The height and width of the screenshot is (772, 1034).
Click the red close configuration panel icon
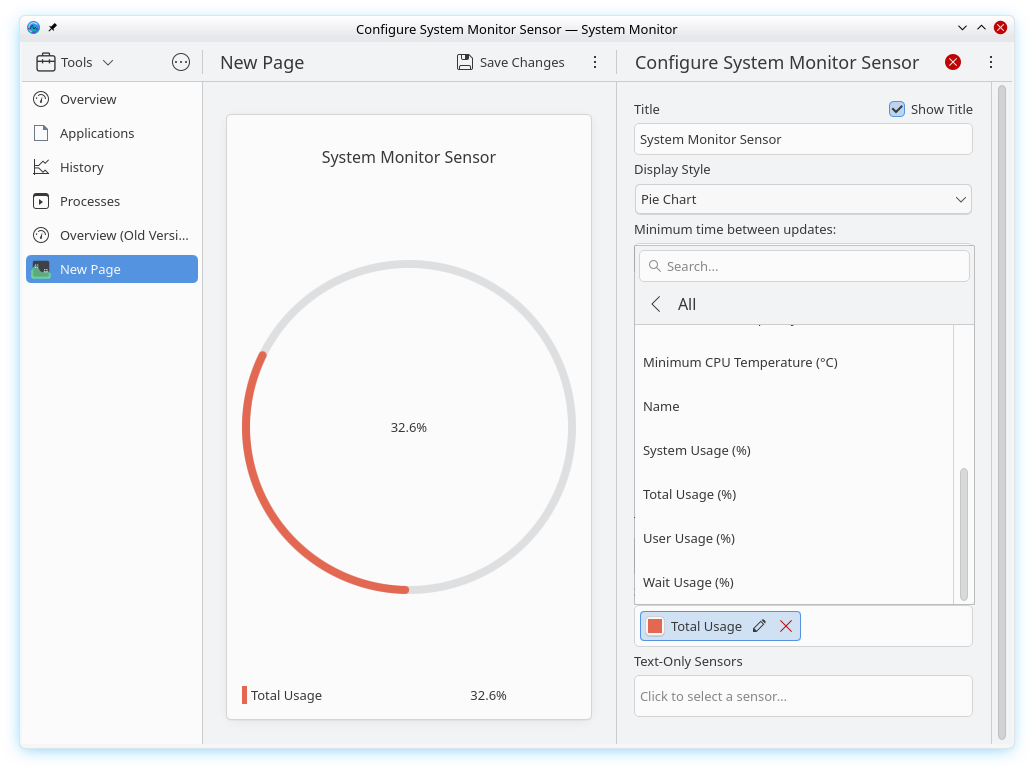[953, 62]
